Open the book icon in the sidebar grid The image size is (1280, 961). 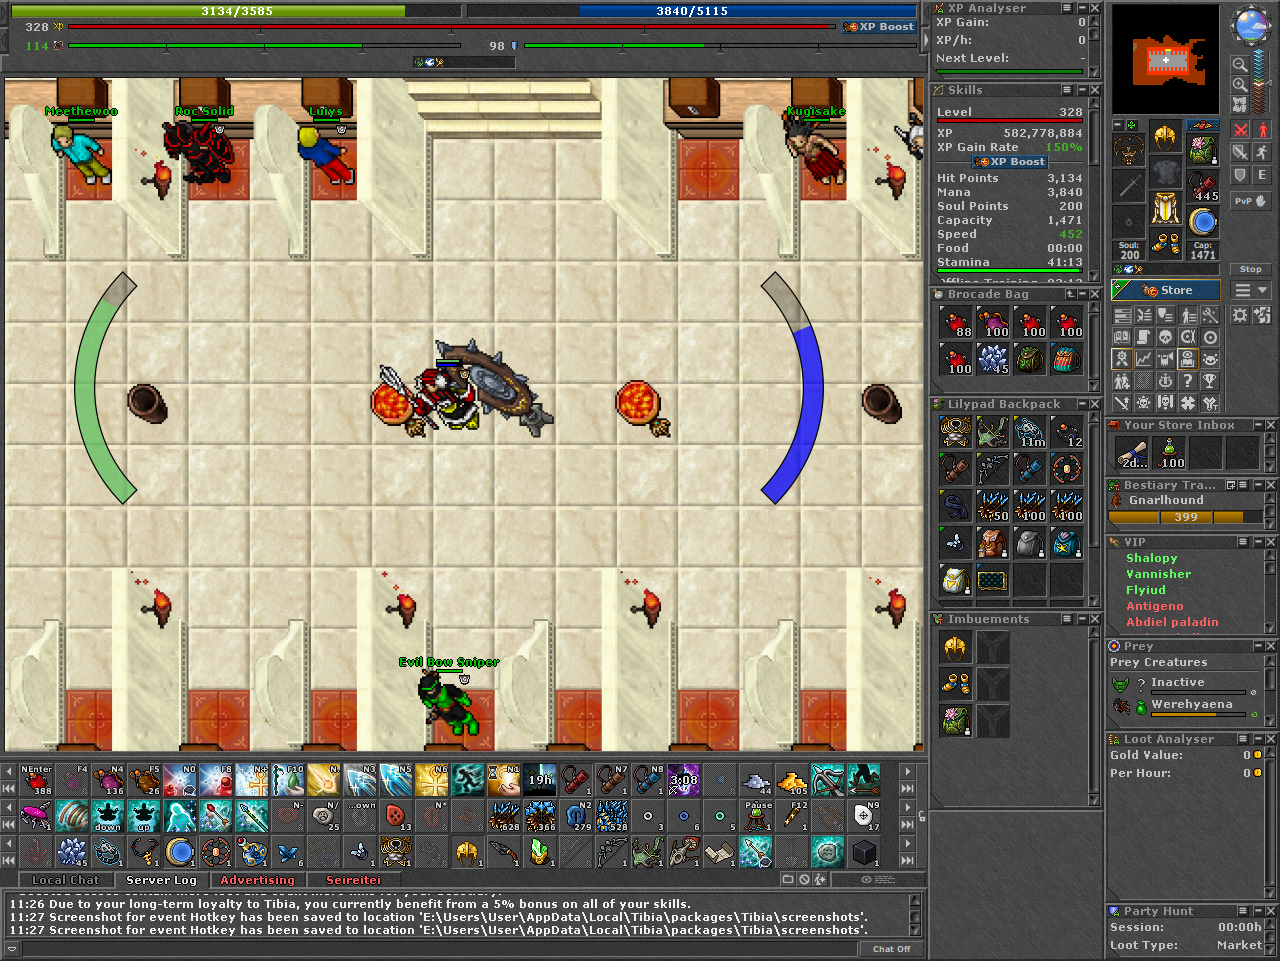(x=1122, y=337)
